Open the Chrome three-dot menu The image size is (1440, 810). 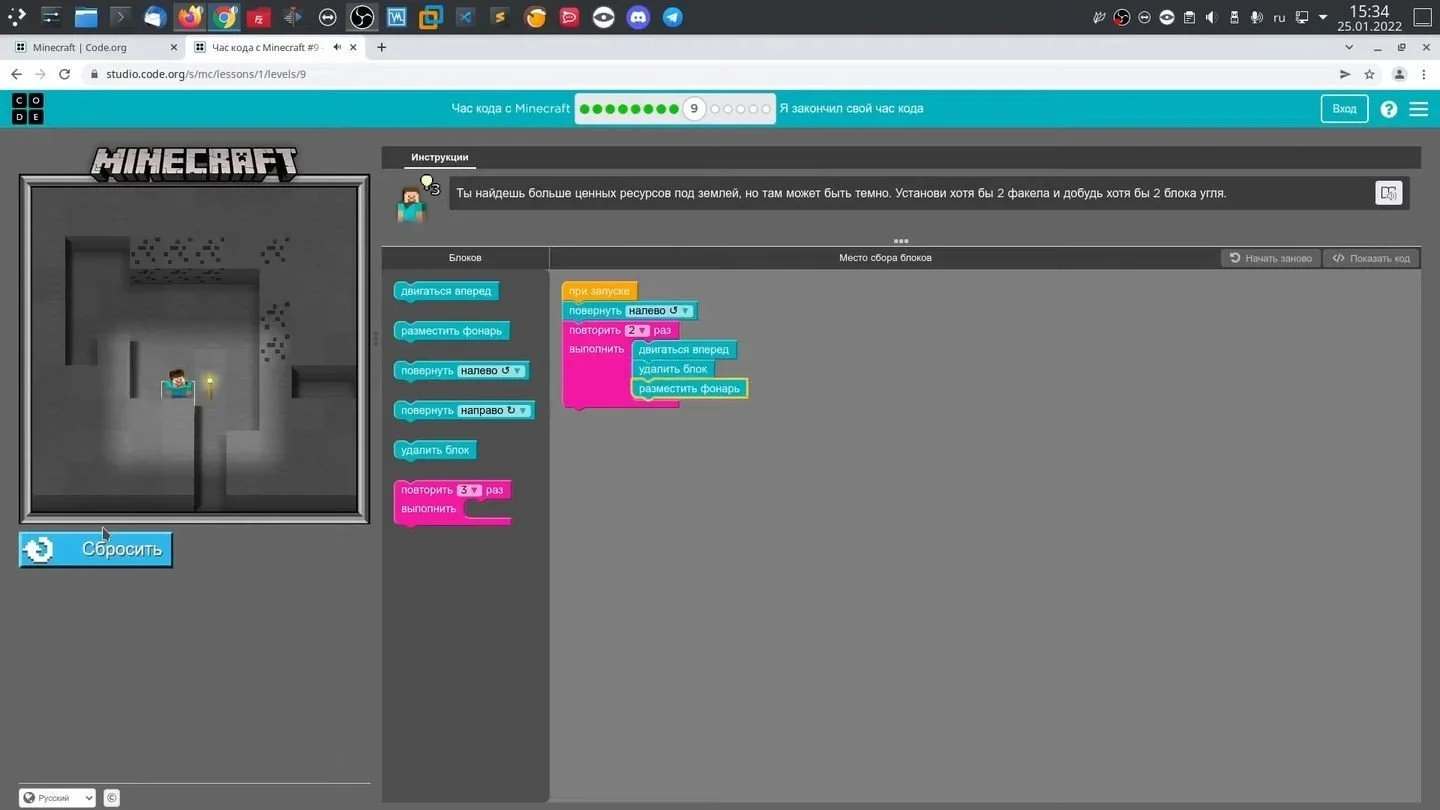(1424, 74)
